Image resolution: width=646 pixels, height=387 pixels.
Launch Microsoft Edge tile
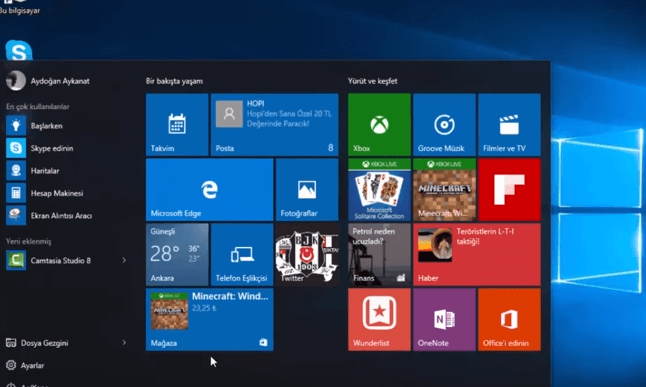[x=209, y=190]
